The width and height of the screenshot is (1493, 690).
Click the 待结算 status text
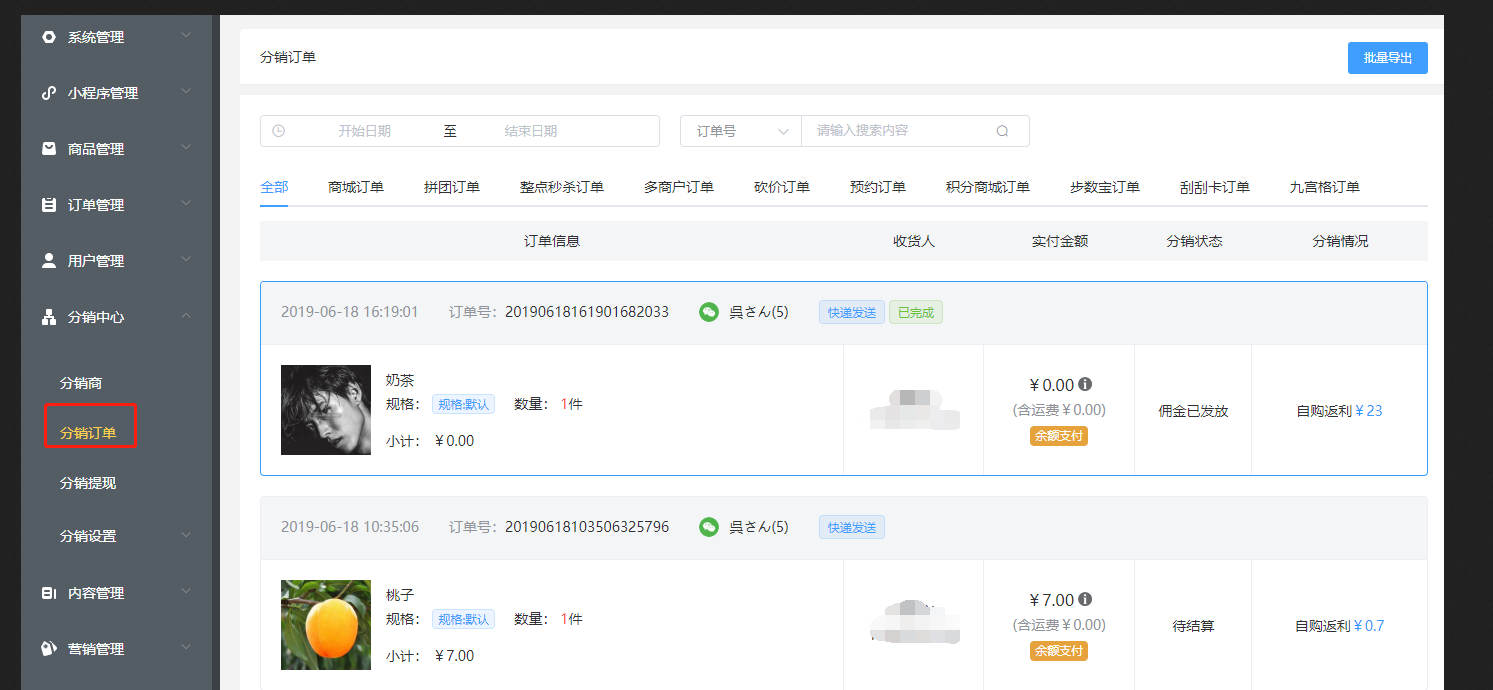(x=1193, y=626)
